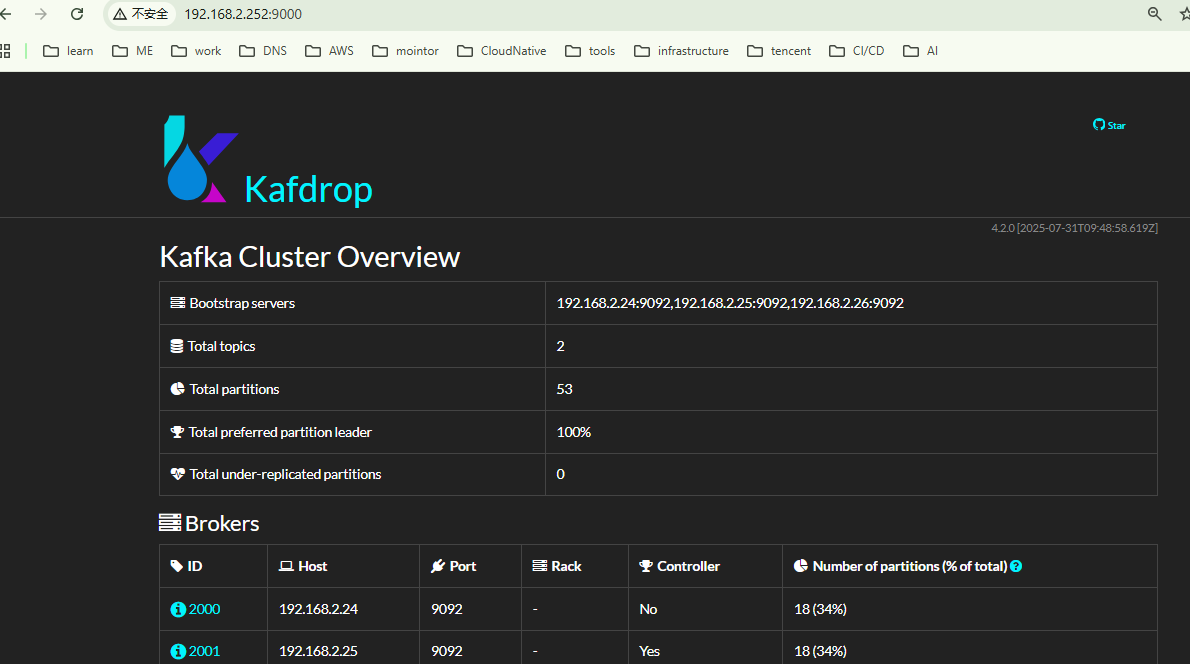
Task: Open the AWS bookmark folder
Action: 329,51
